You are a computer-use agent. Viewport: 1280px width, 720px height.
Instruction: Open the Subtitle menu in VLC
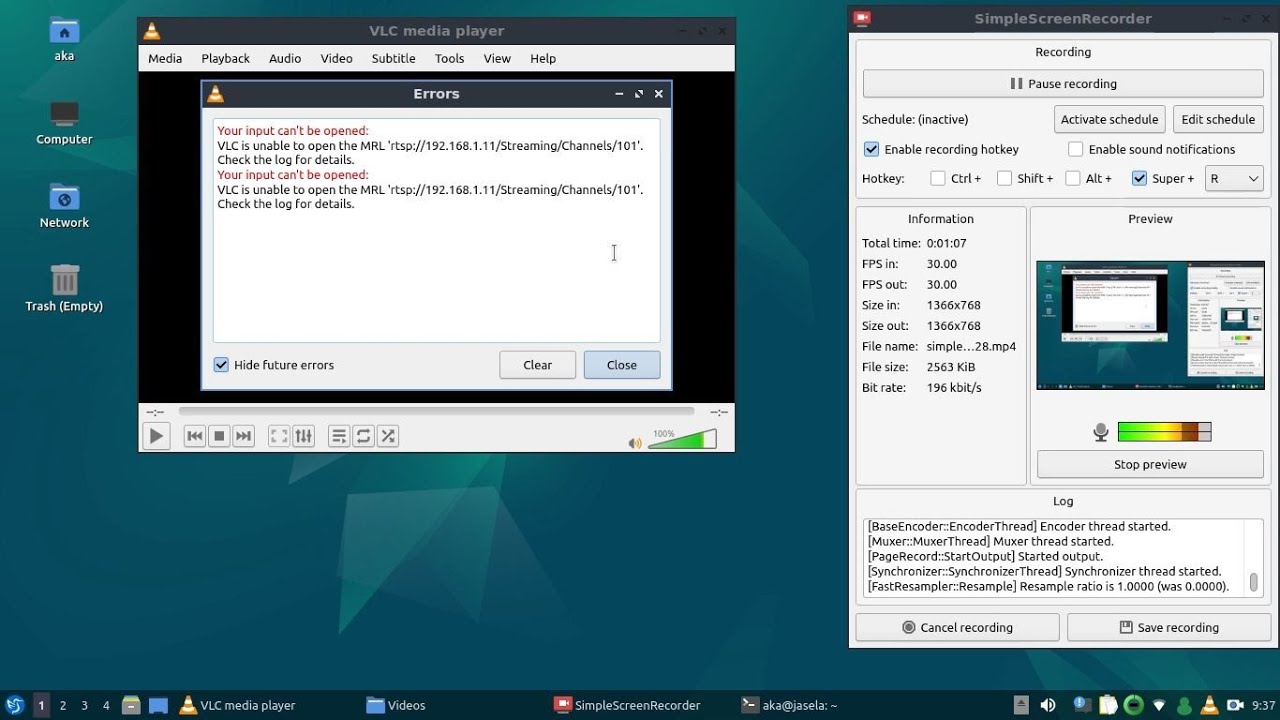pyautogui.click(x=393, y=58)
